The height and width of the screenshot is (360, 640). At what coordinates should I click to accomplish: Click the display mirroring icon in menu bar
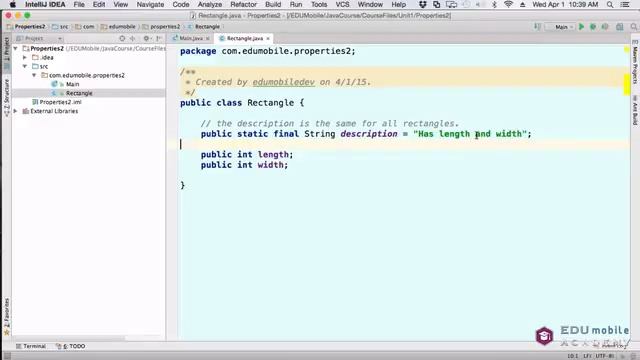(451, 4)
